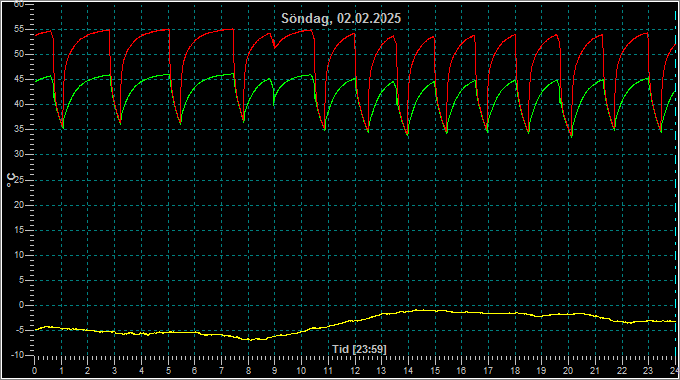Viewport: 680px width, 380px height.
Task: Click the yellow curve's lowest point near hour 8
Action: click(250, 340)
